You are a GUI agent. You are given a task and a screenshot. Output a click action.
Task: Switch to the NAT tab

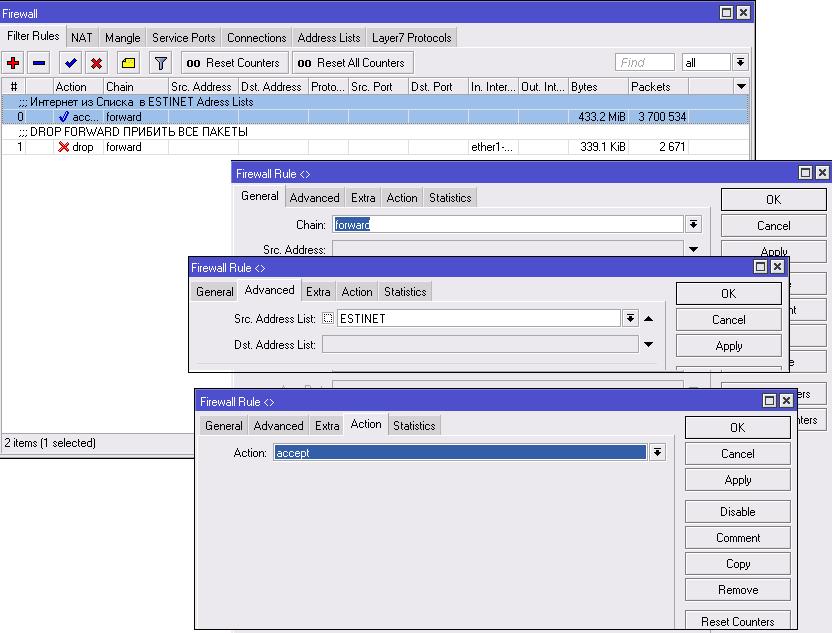click(81, 38)
